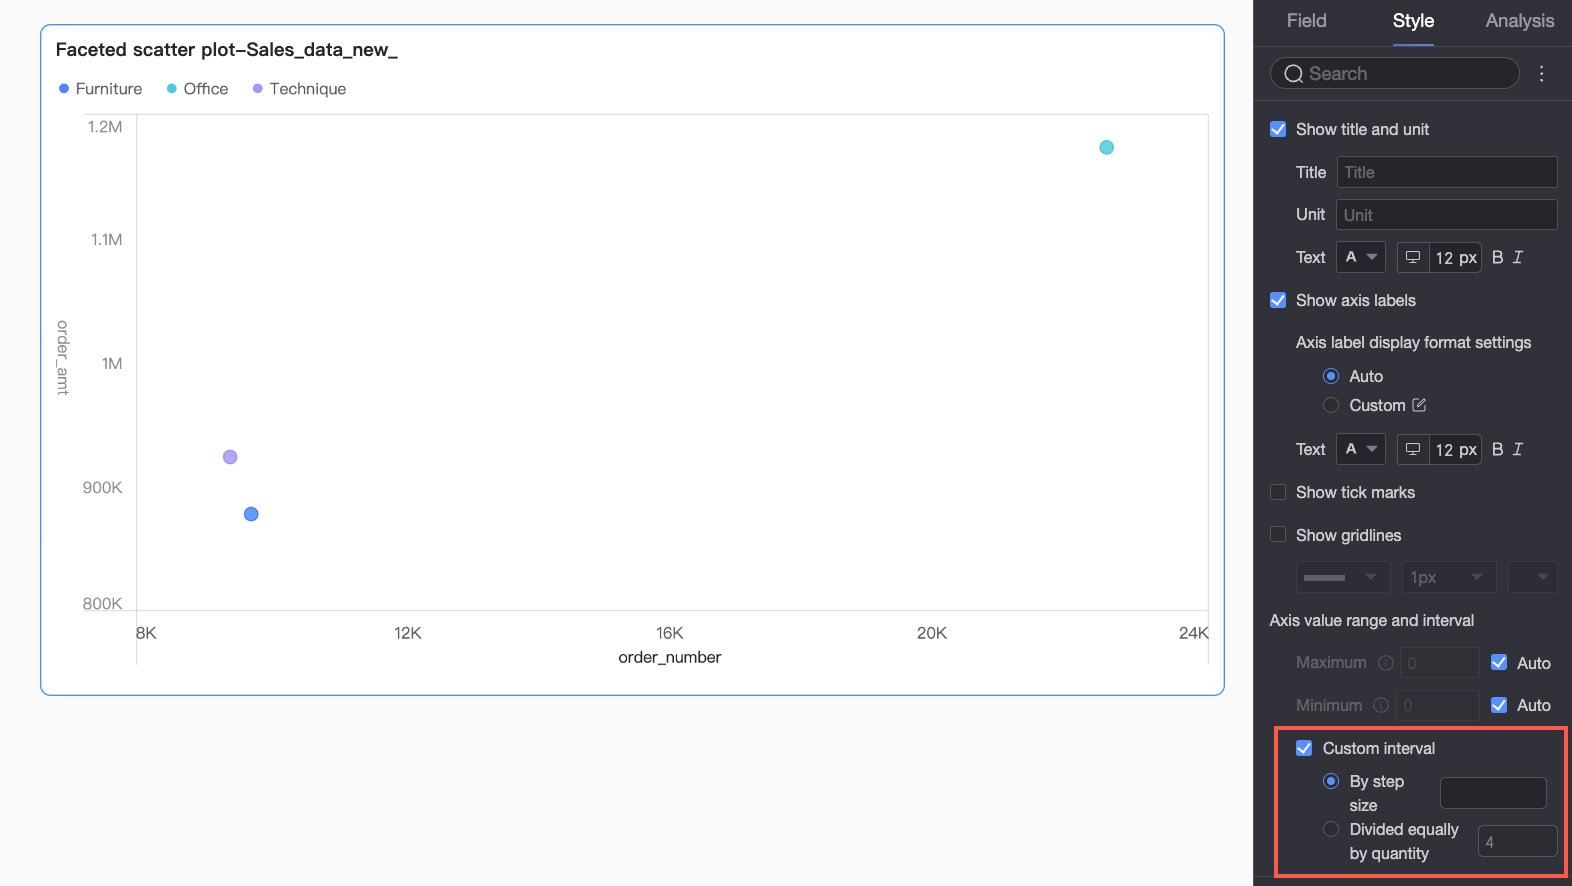The width and height of the screenshot is (1572, 886).
Task: Open gridline color dropdown
Action: point(1532,577)
